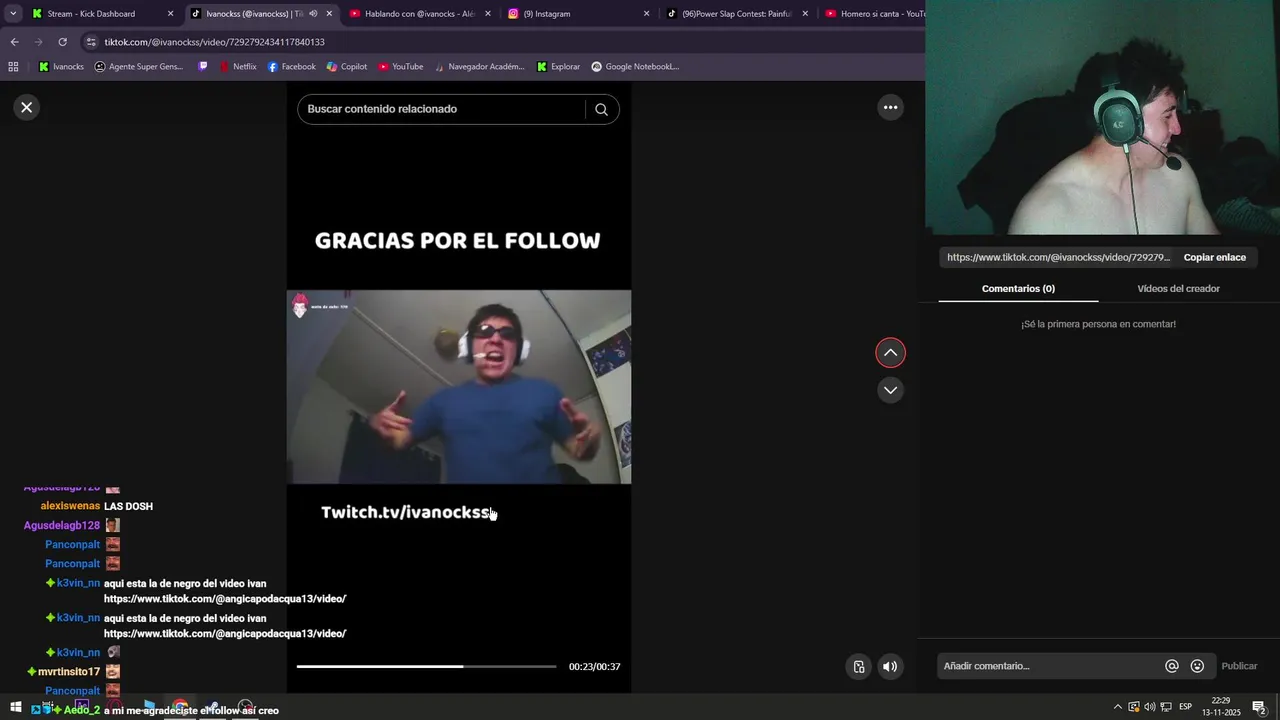Switch to the 'Homero si canta' tab
Screen dimensions: 1280x720
click(x=874, y=14)
